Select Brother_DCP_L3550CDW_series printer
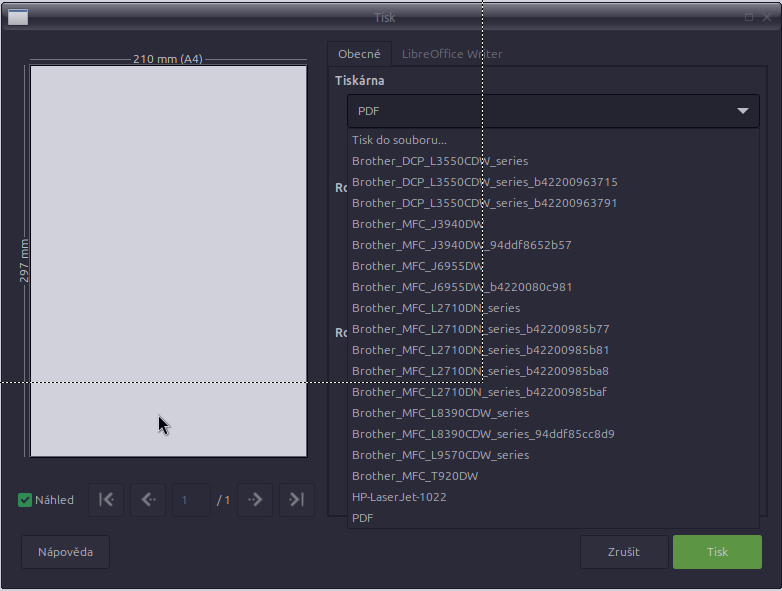Viewport: 782px width, 591px height. 440,161
